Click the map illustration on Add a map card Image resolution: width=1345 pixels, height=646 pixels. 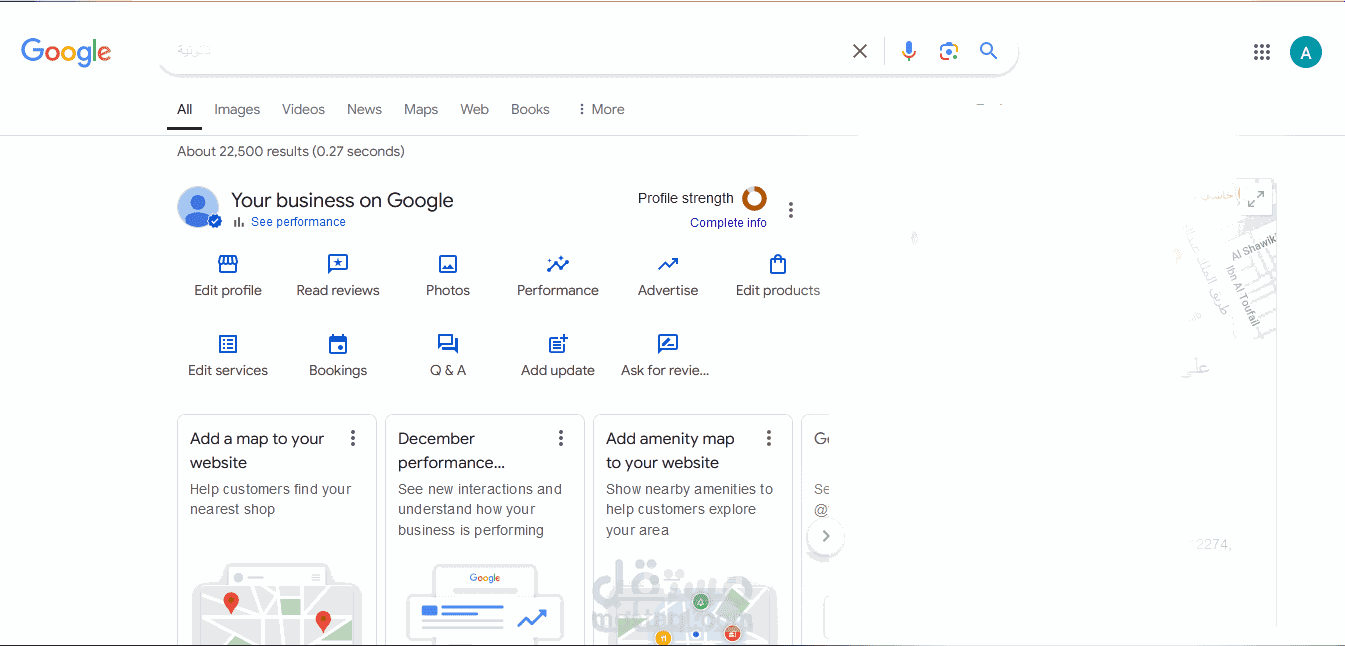click(x=277, y=604)
